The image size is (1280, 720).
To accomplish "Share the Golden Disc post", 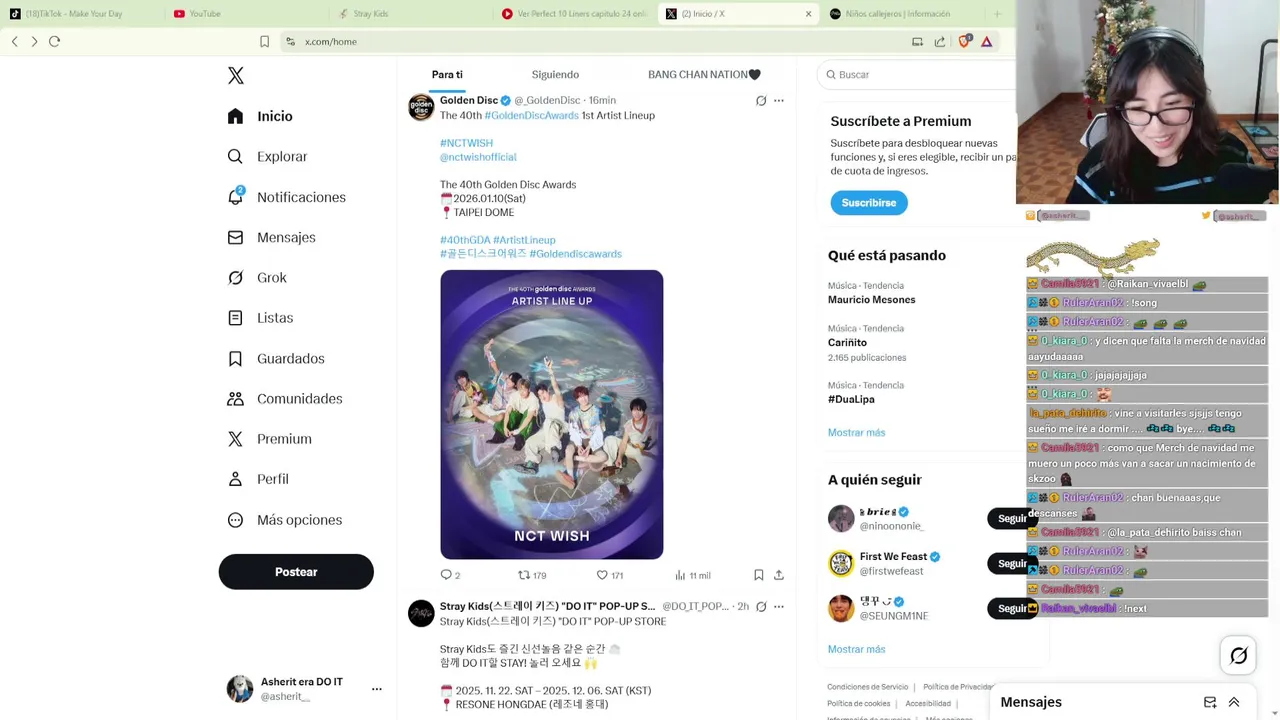I will tap(779, 575).
